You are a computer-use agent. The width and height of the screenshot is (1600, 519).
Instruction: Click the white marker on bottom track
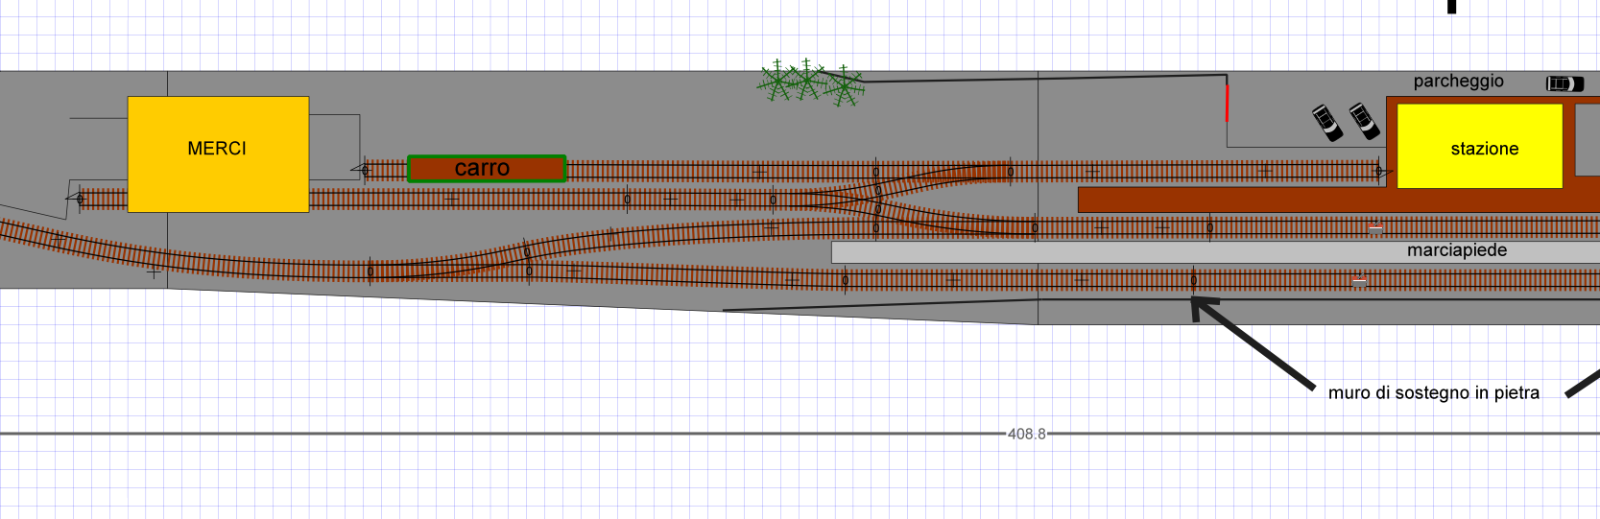coord(1359,282)
